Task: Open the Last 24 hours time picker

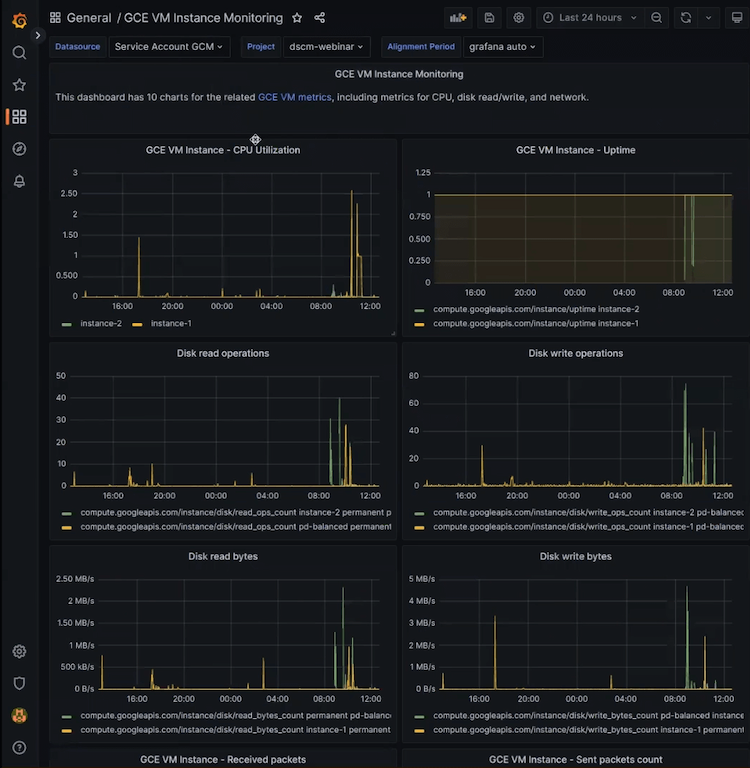Action: tap(590, 18)
